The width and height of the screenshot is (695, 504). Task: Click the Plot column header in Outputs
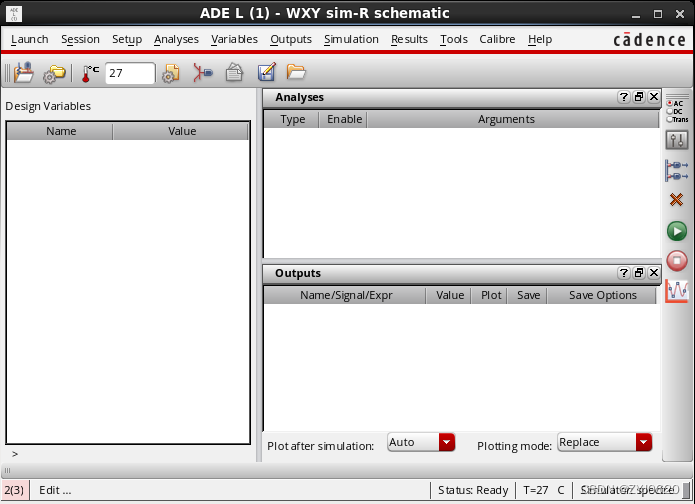point(489,295)
